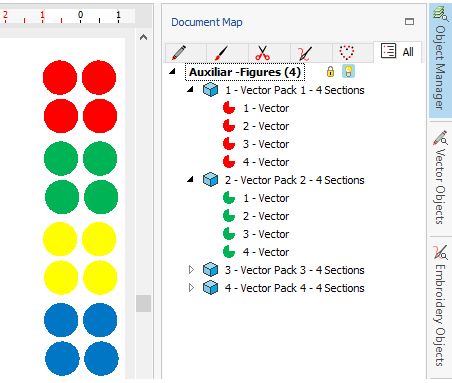Select the needle and thread tab icon

pos(305,53)
